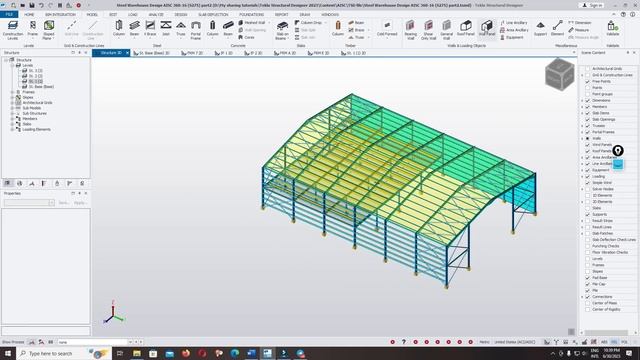Select the Cold Formed member tool

(x=387, y=29)
